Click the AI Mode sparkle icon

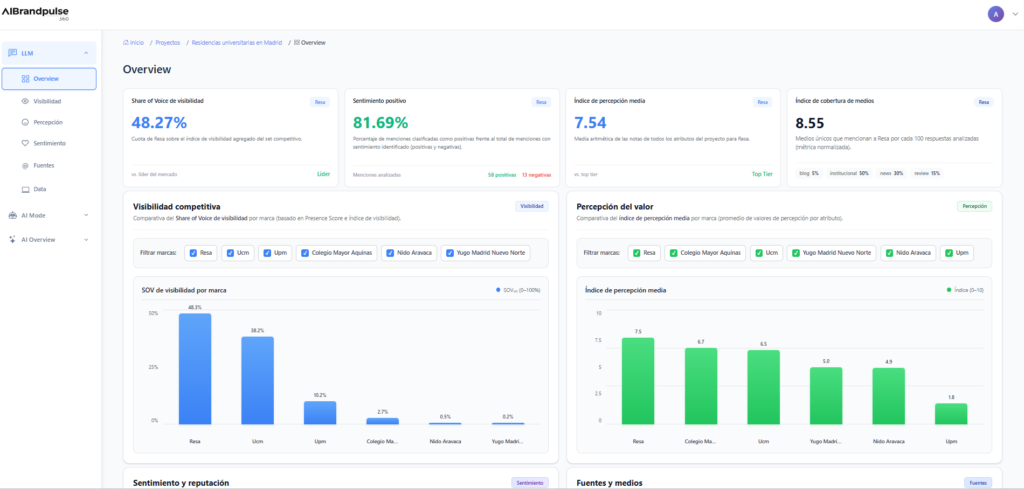(12, 215)
